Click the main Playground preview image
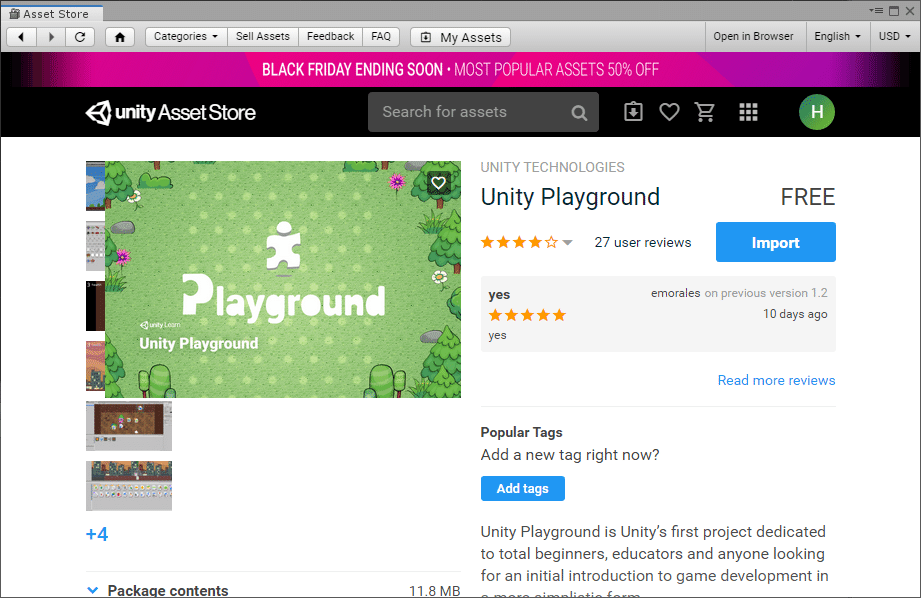921x598 pixels. pyautogui.click(x=283, y=280)
